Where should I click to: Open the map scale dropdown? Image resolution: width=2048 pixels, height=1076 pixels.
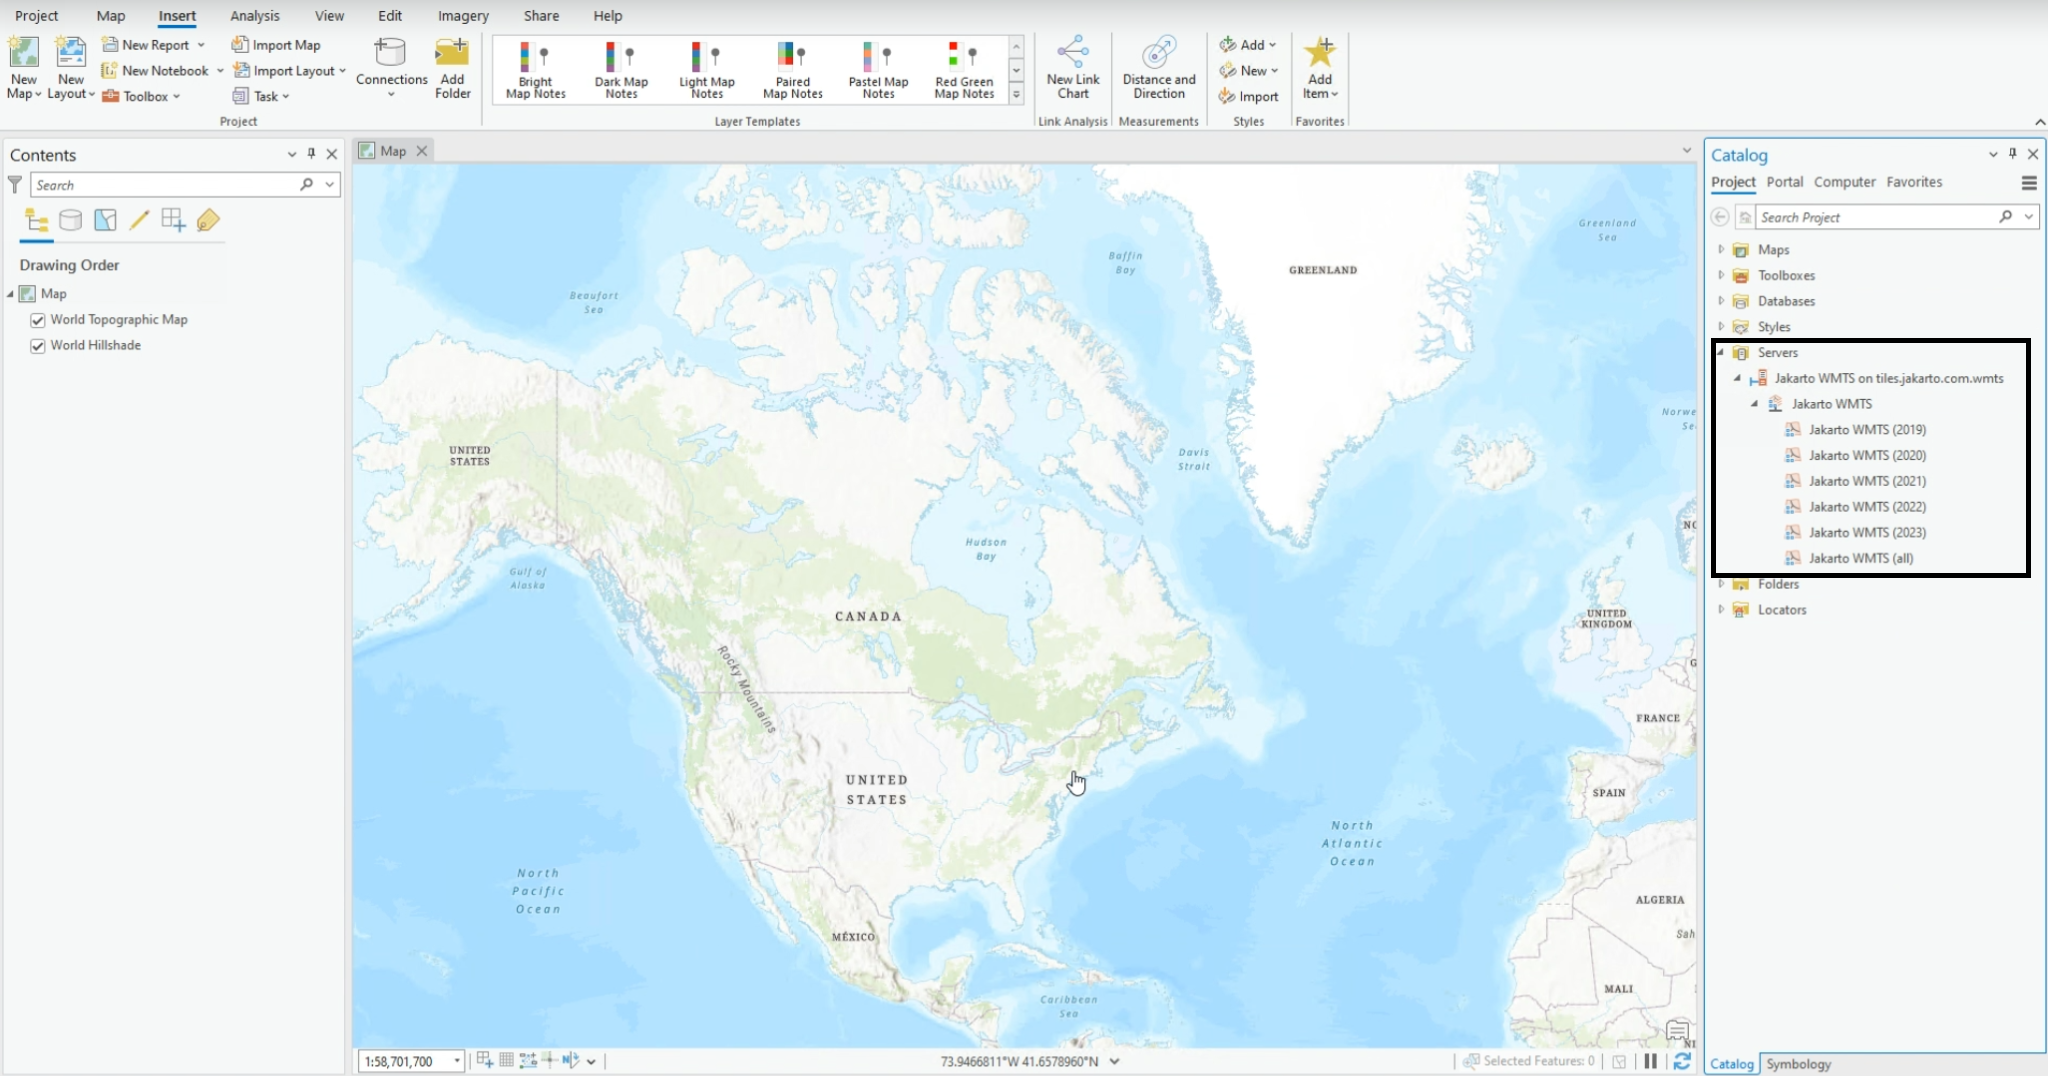coord(457,1061)
